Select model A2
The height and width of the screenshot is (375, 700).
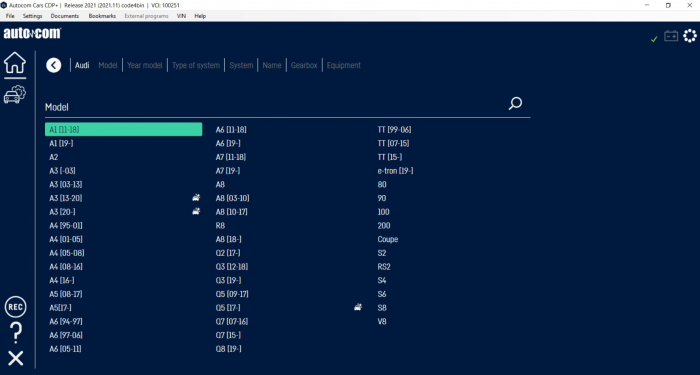[54, 157]
